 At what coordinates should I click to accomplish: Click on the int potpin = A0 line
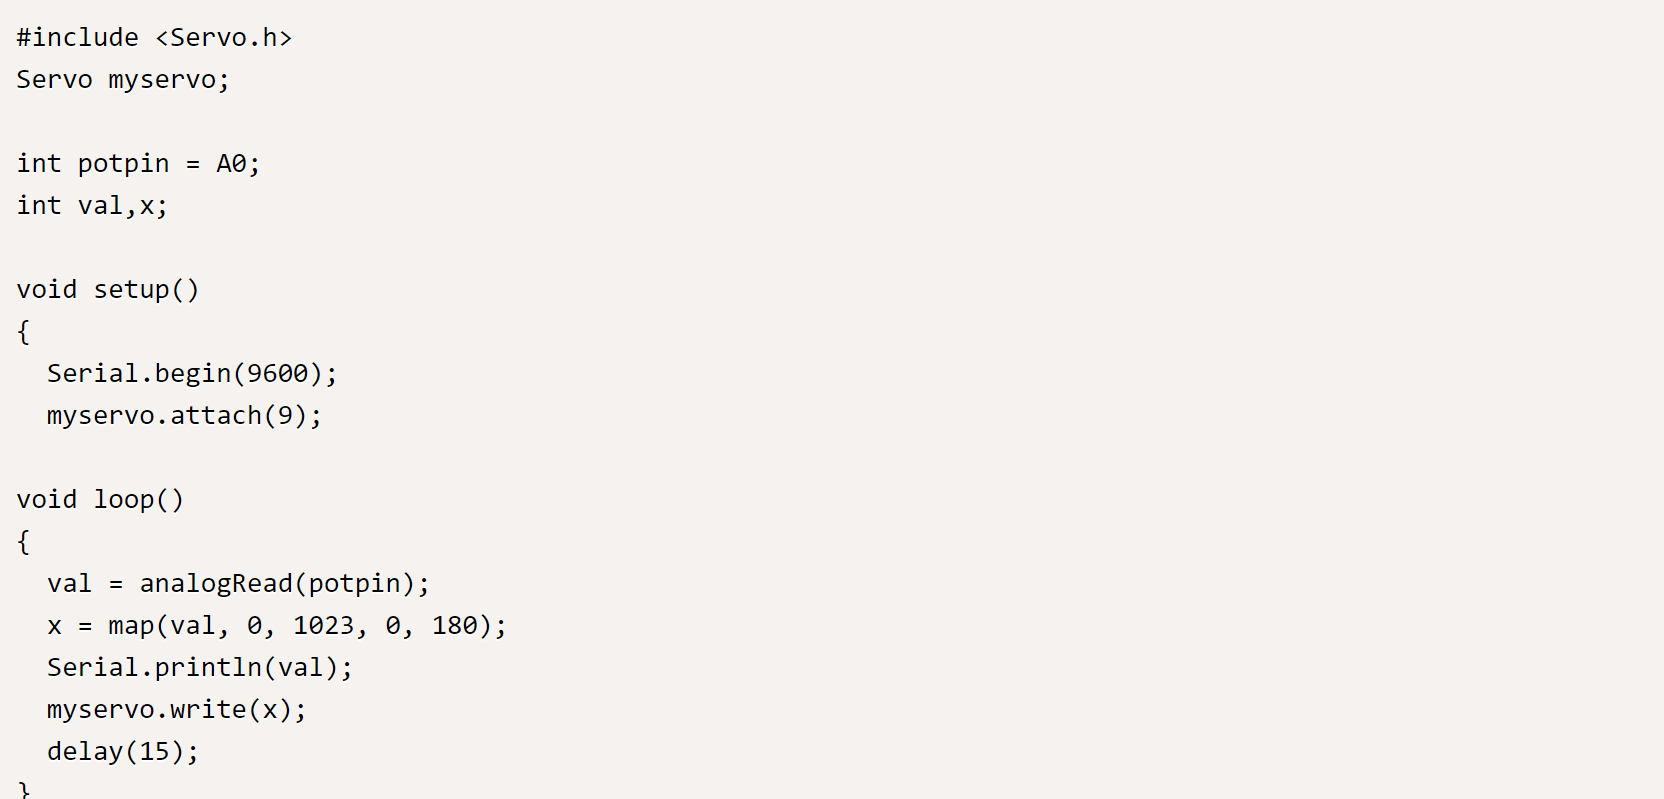[x=138, y=164]
